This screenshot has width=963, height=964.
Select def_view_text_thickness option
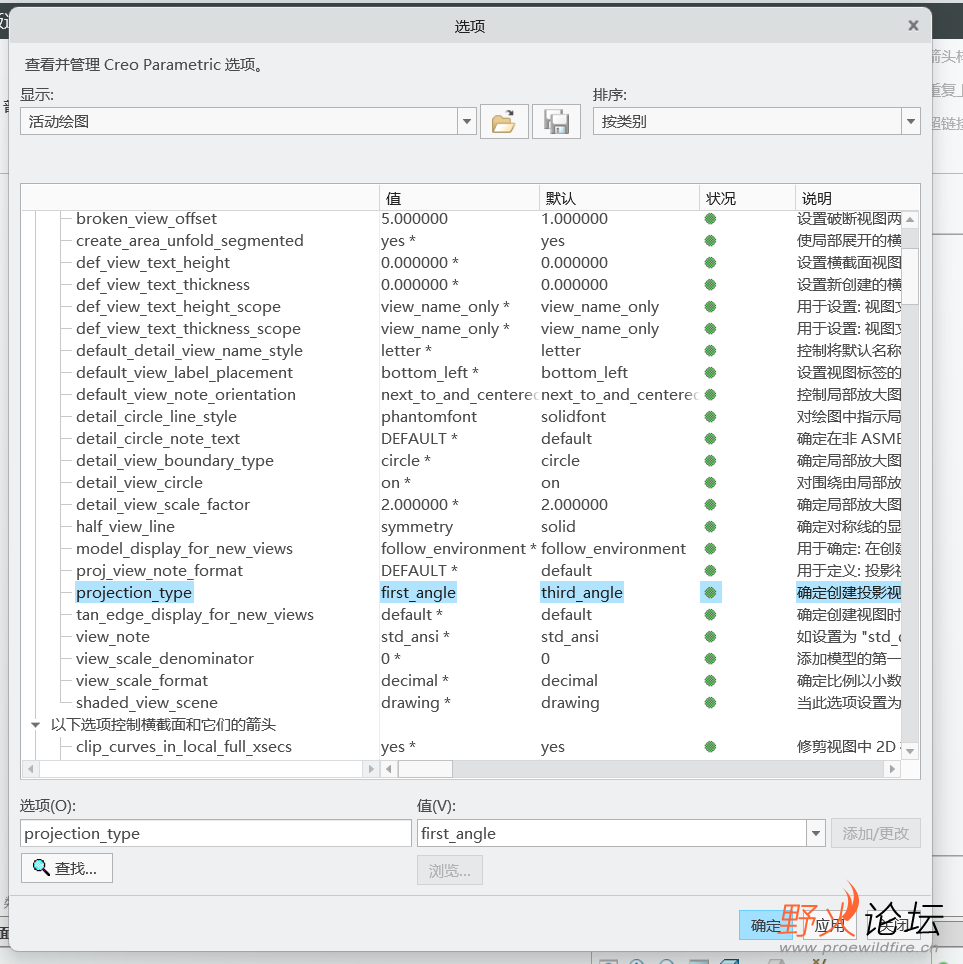(x=163, y=285)
